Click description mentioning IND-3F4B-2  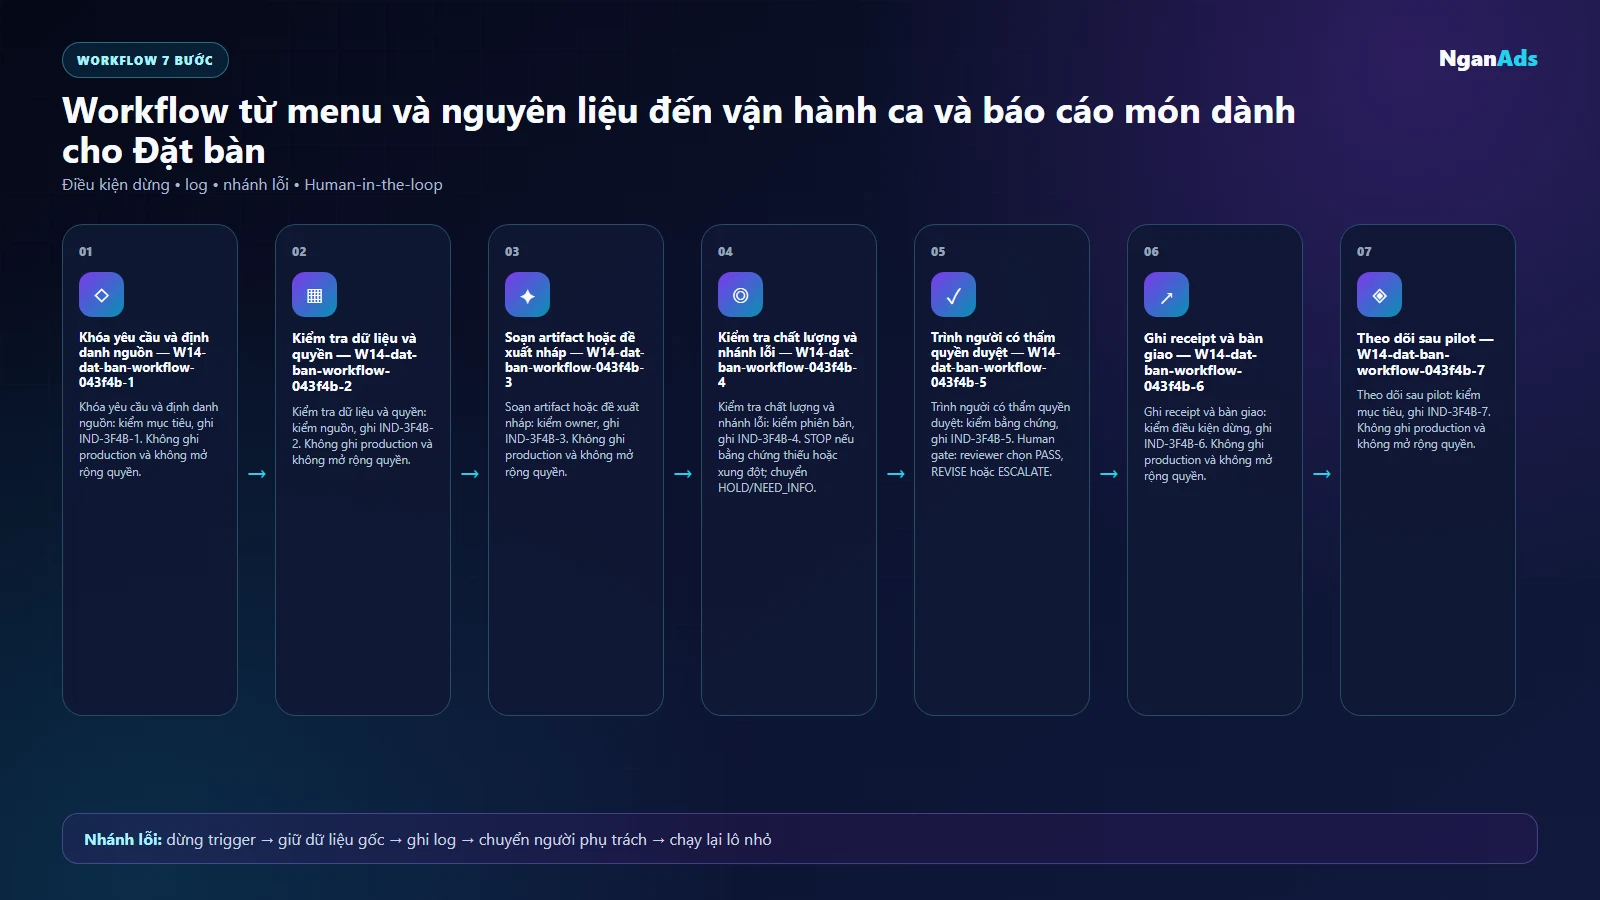click(362, 436)
